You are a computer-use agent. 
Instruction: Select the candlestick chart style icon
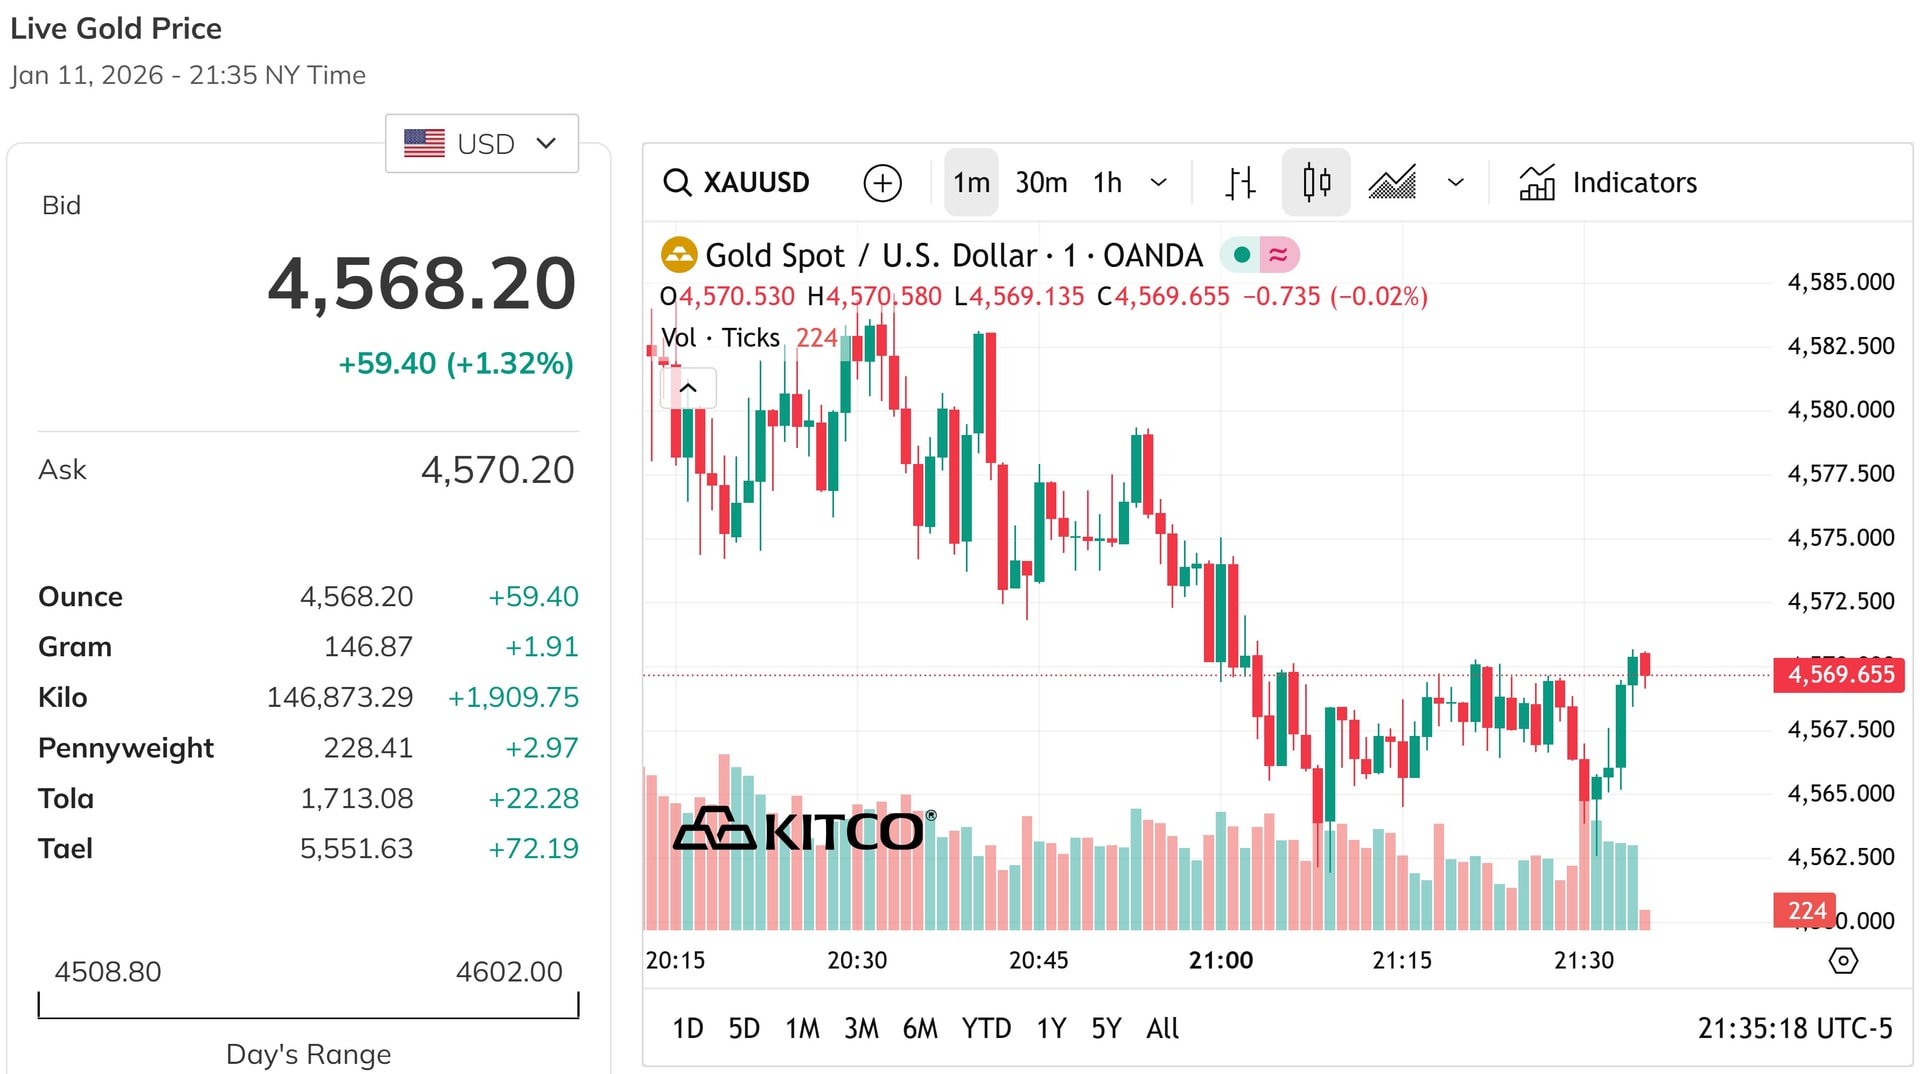[1316, 183]
